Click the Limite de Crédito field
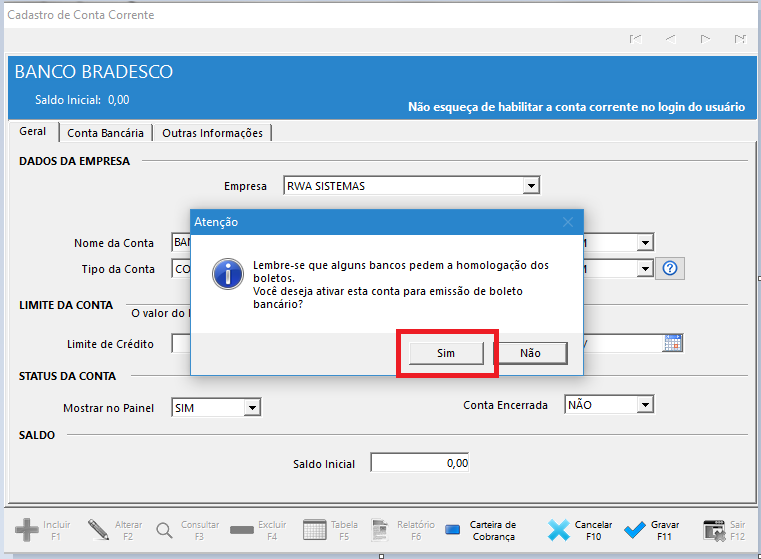Viewport: 761px width, 559px height. coord(181,344)
